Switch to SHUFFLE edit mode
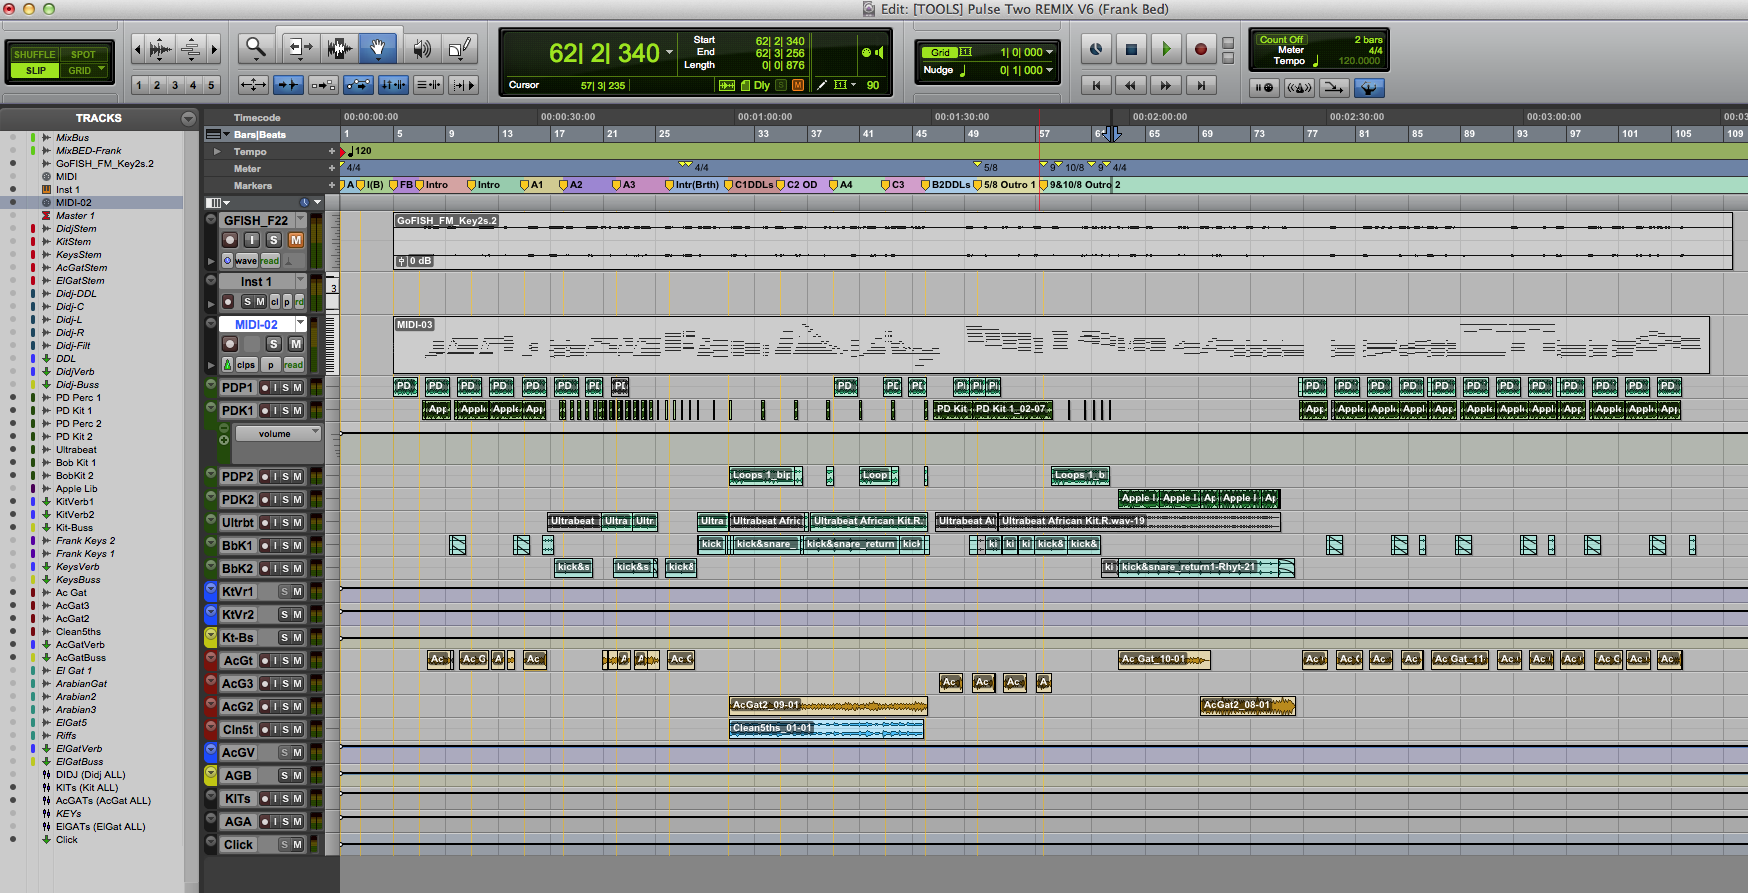1748x893 pixels. (35, 55)
